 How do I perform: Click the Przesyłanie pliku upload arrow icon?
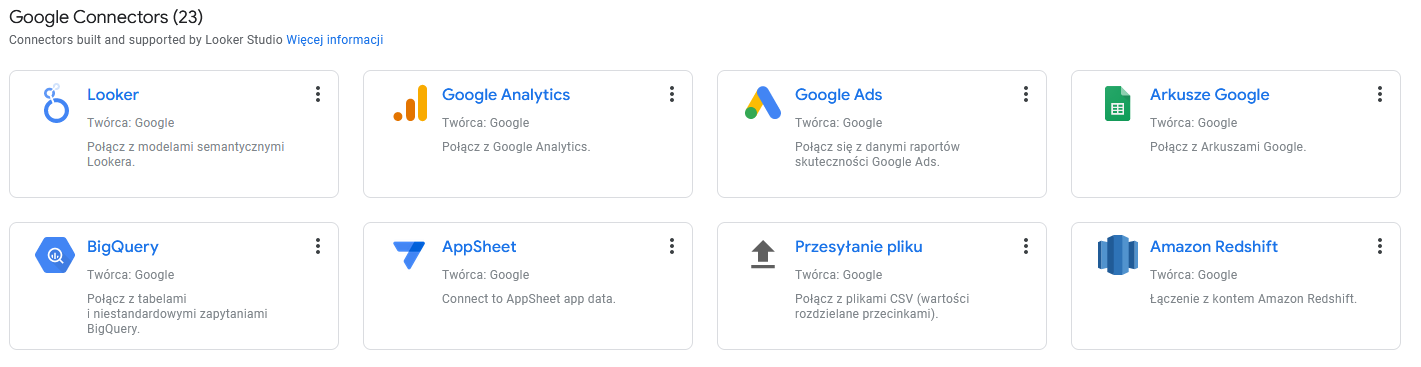coord(763,255)
